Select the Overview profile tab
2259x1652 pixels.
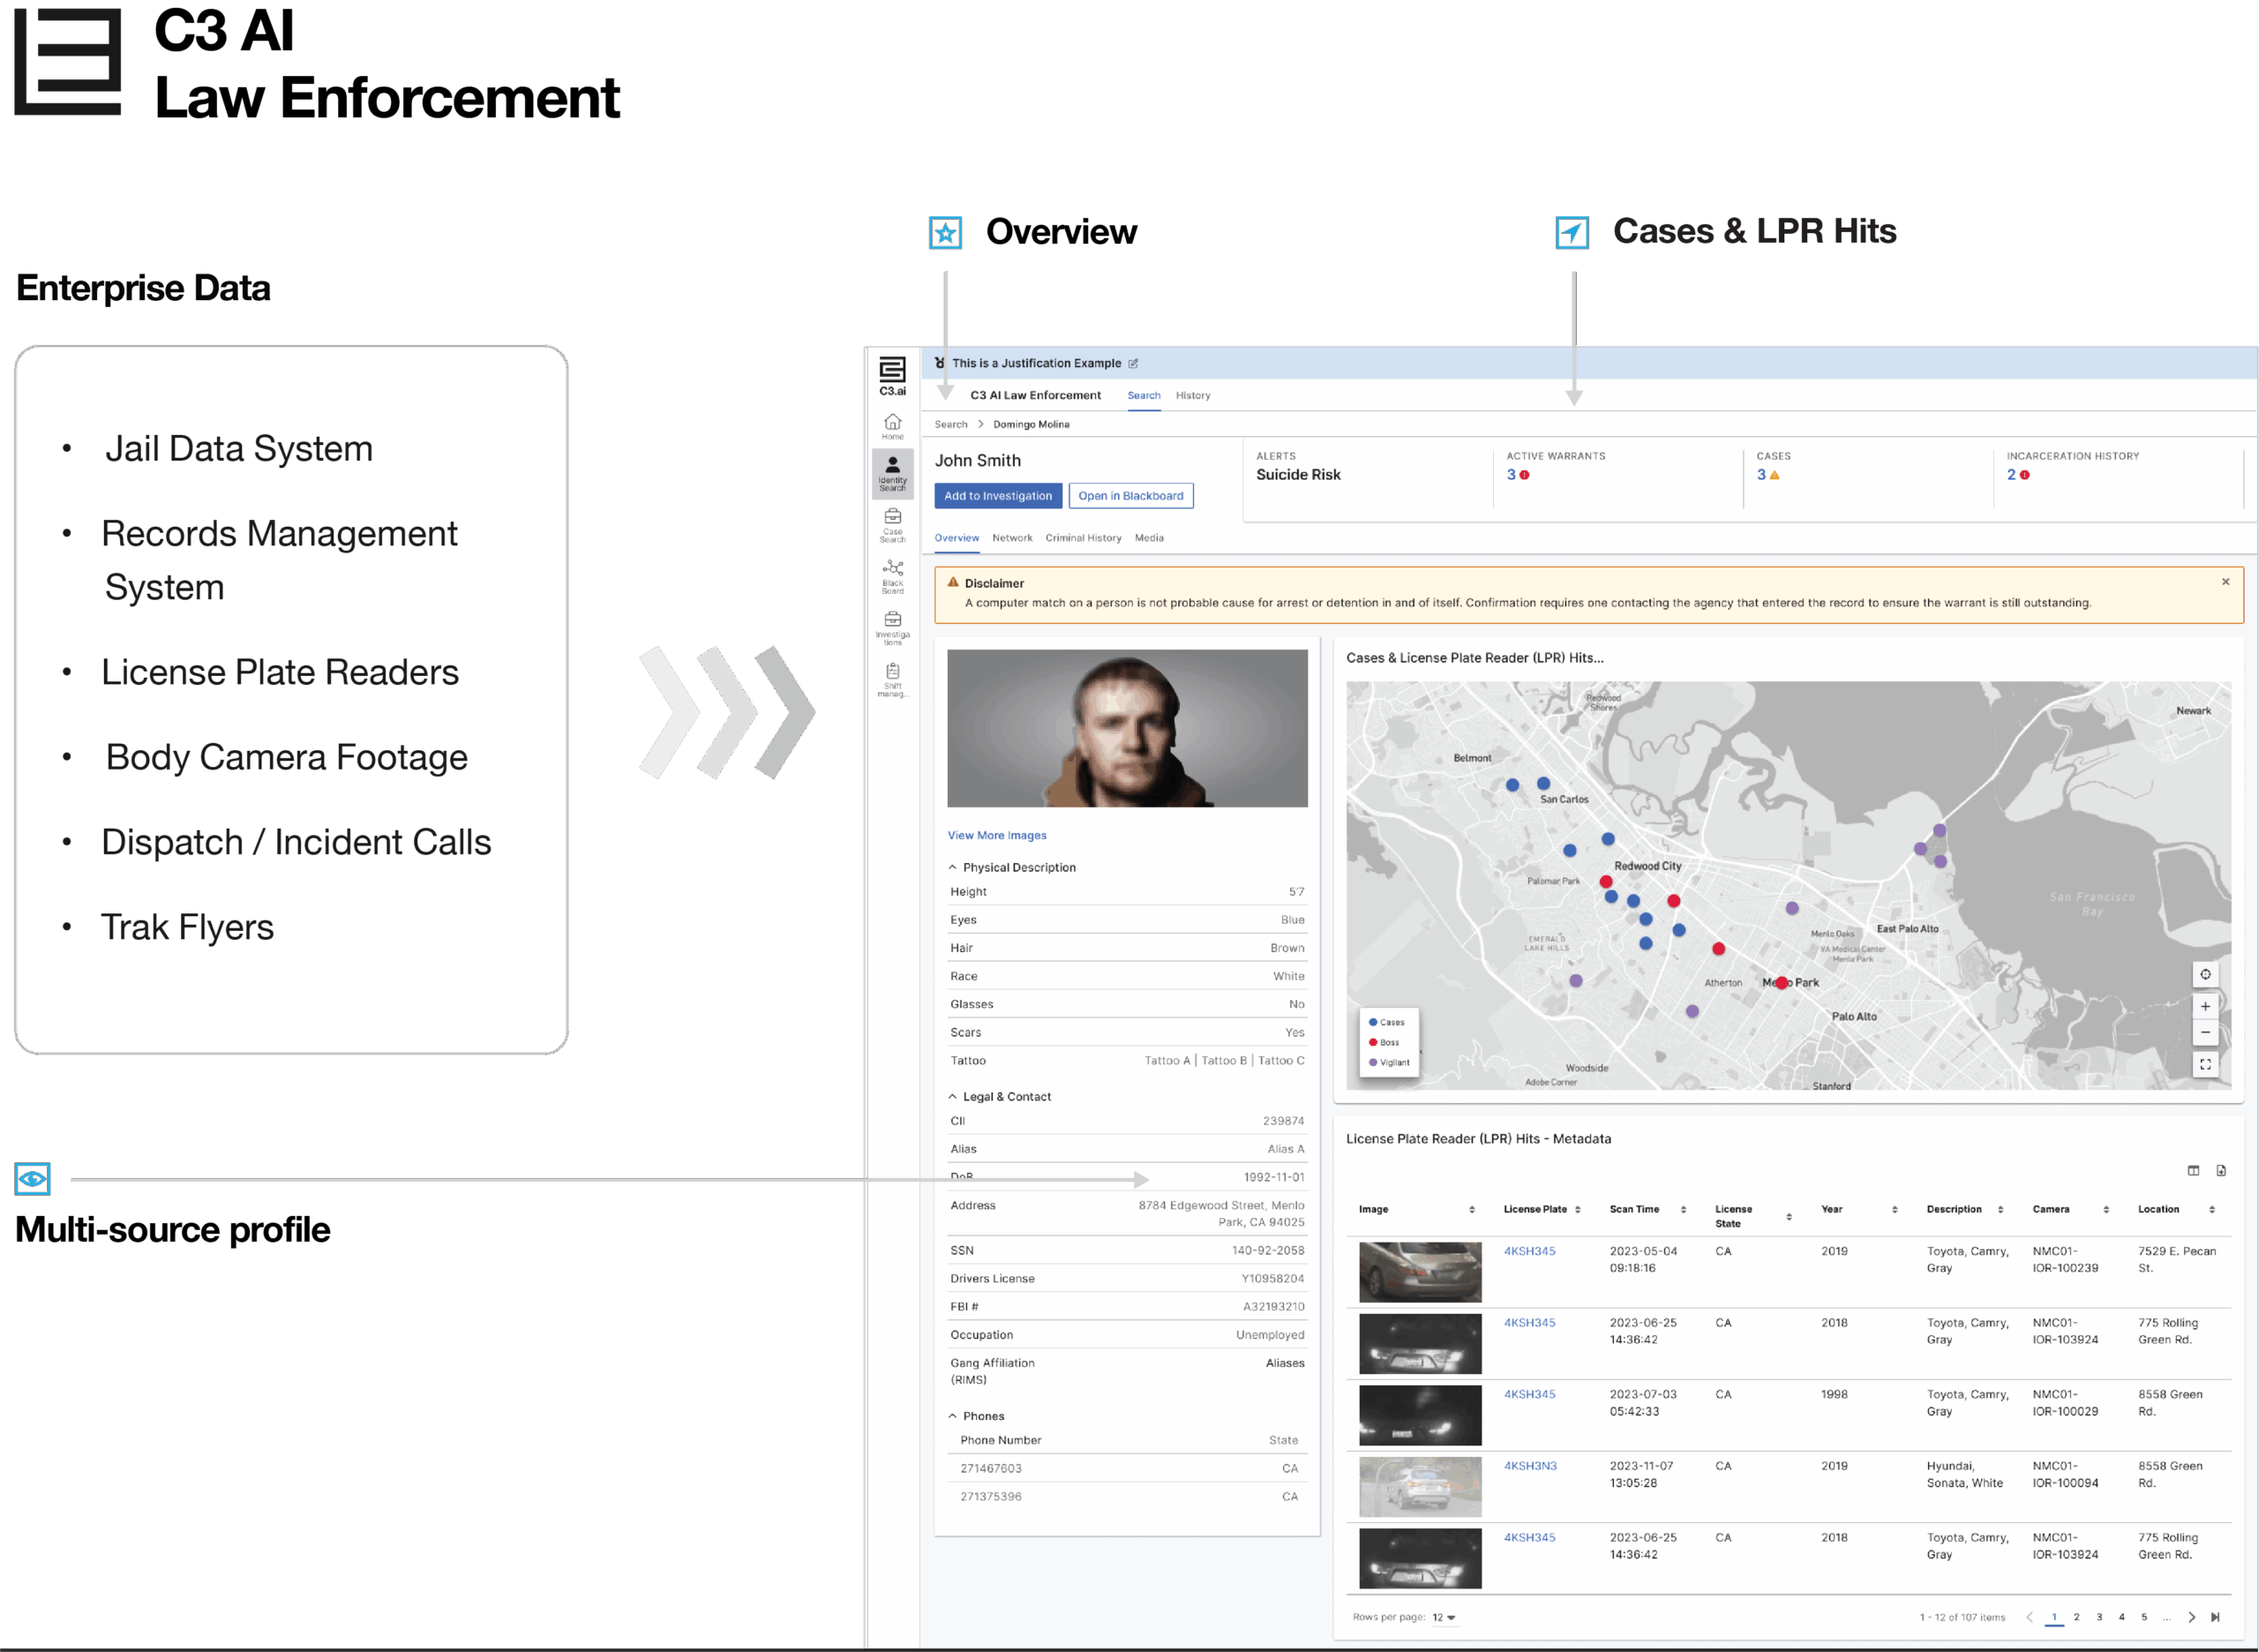[957, 538]
